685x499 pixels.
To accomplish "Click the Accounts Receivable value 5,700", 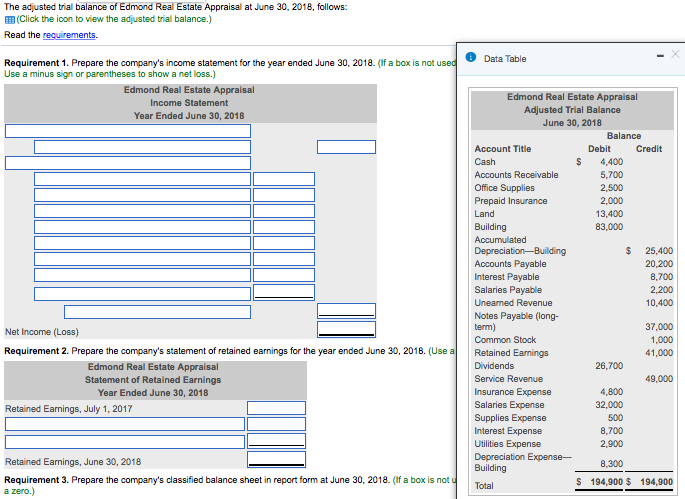I will 612,175.
